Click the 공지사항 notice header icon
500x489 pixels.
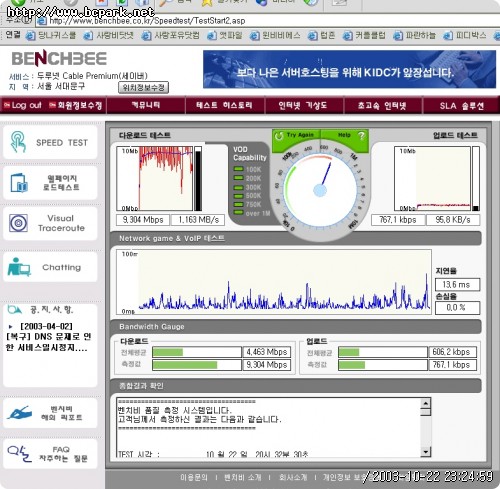[15, 309]
